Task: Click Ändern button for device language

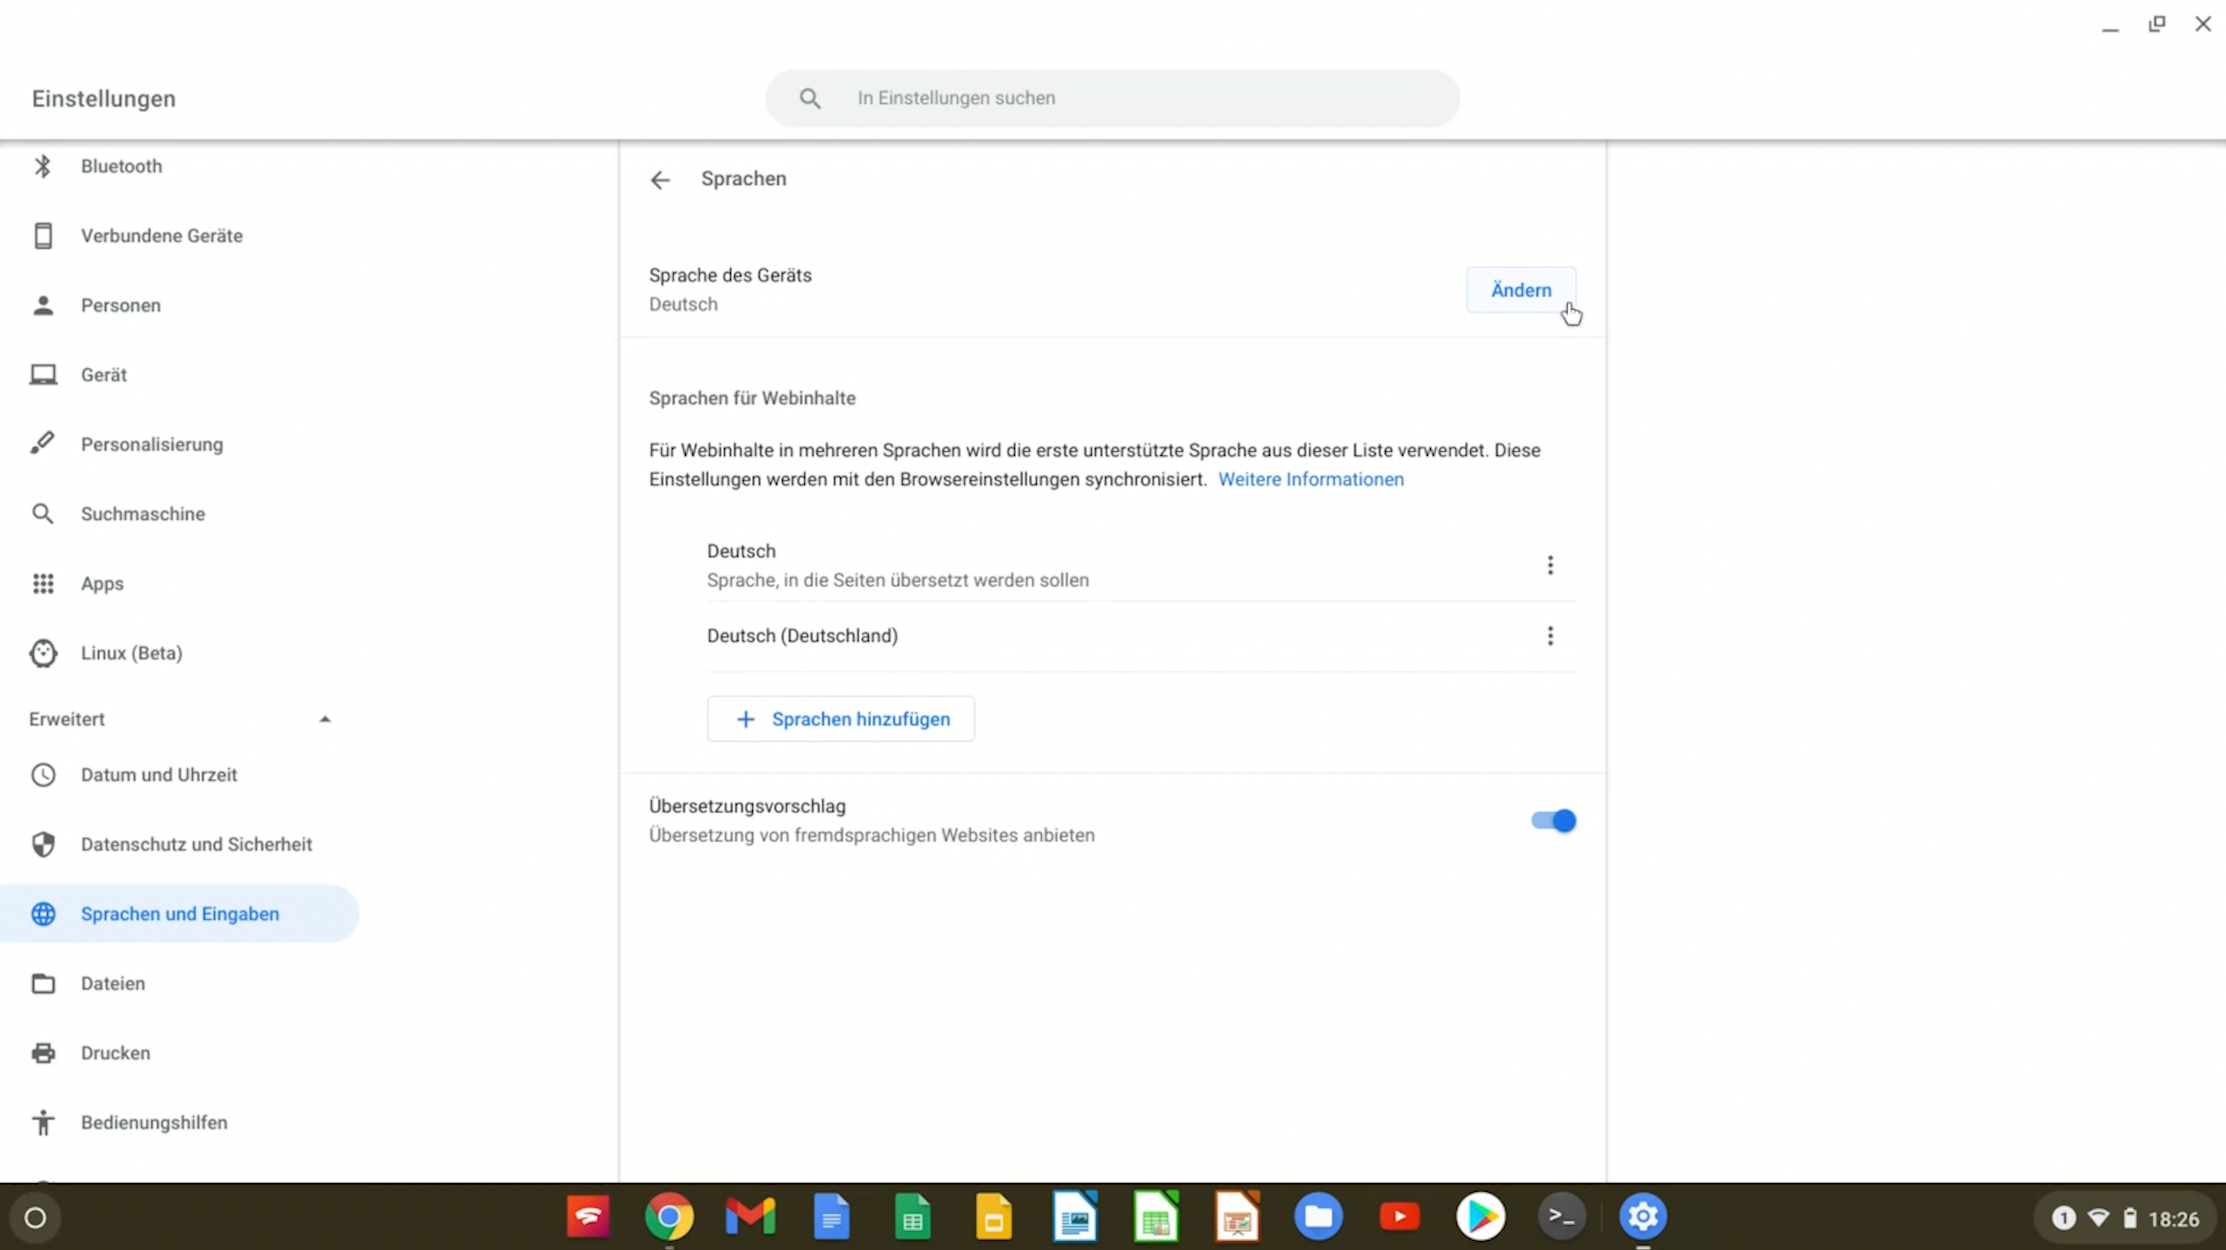Action: pyautogui.click(x=1521, y=289)
